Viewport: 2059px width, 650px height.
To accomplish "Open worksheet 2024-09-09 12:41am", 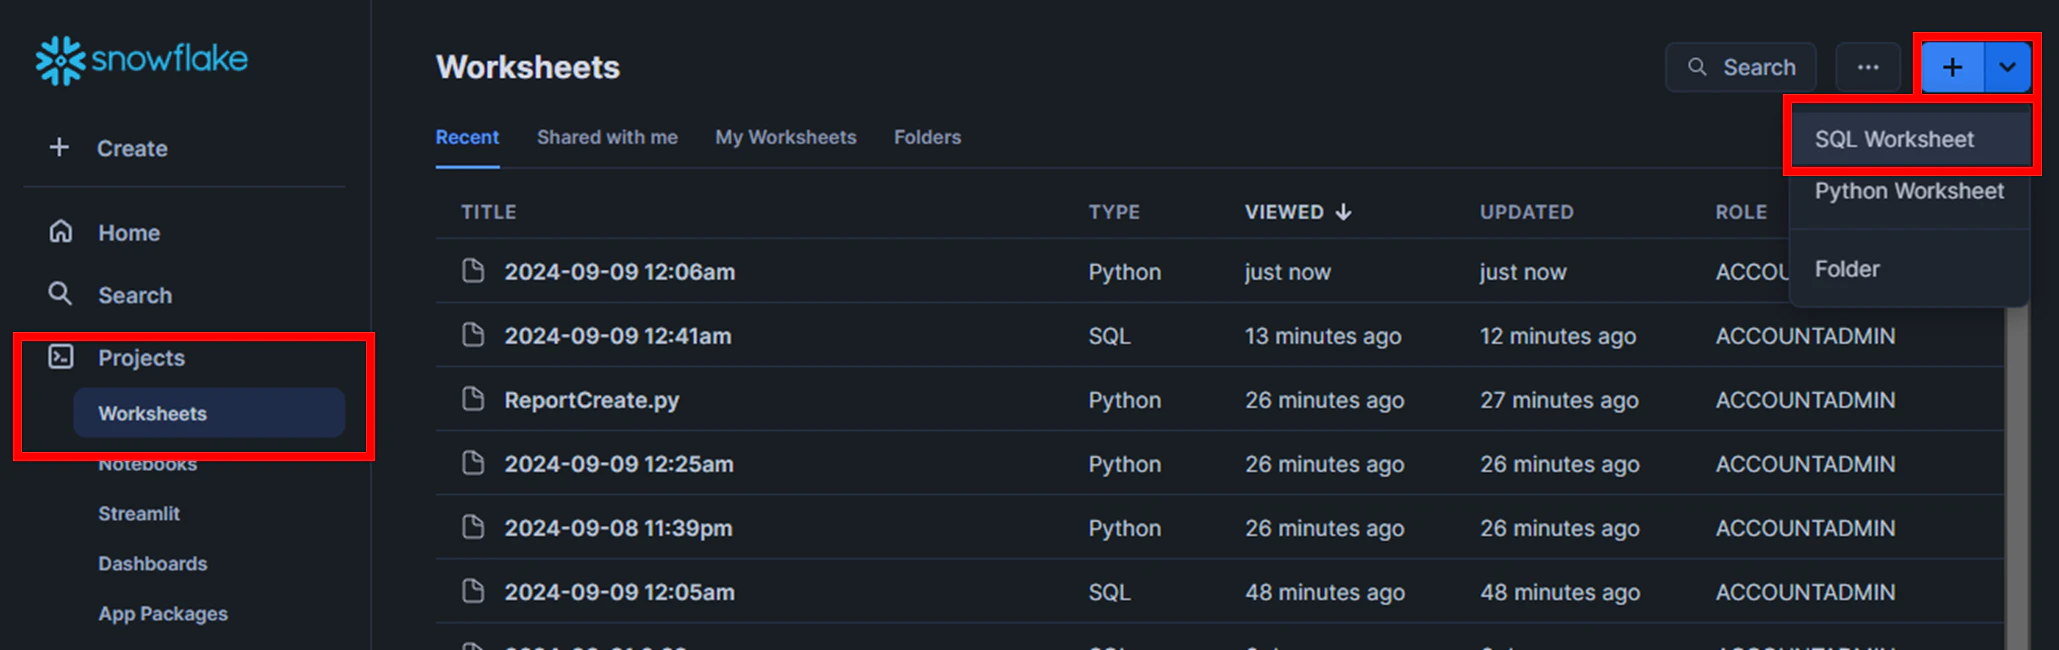I will coord(618,335).
